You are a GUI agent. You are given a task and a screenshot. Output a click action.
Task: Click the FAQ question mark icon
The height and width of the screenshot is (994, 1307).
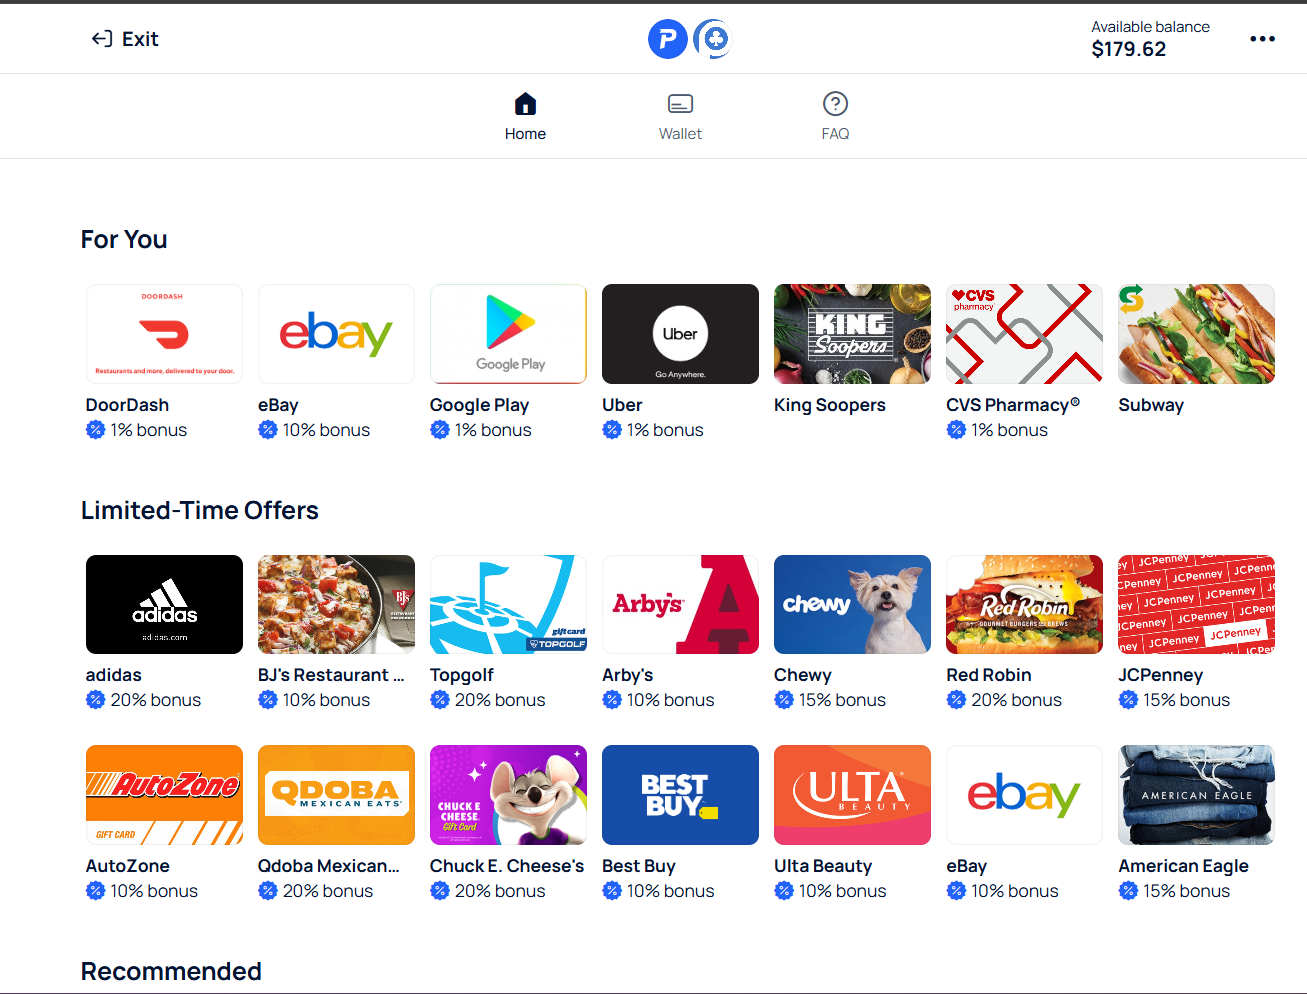[835, 104]
